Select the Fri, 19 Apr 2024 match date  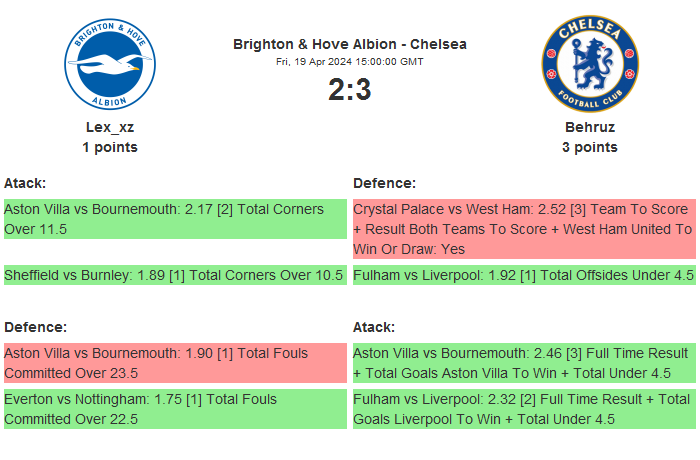pyautogui.click(x=350, y=62)
